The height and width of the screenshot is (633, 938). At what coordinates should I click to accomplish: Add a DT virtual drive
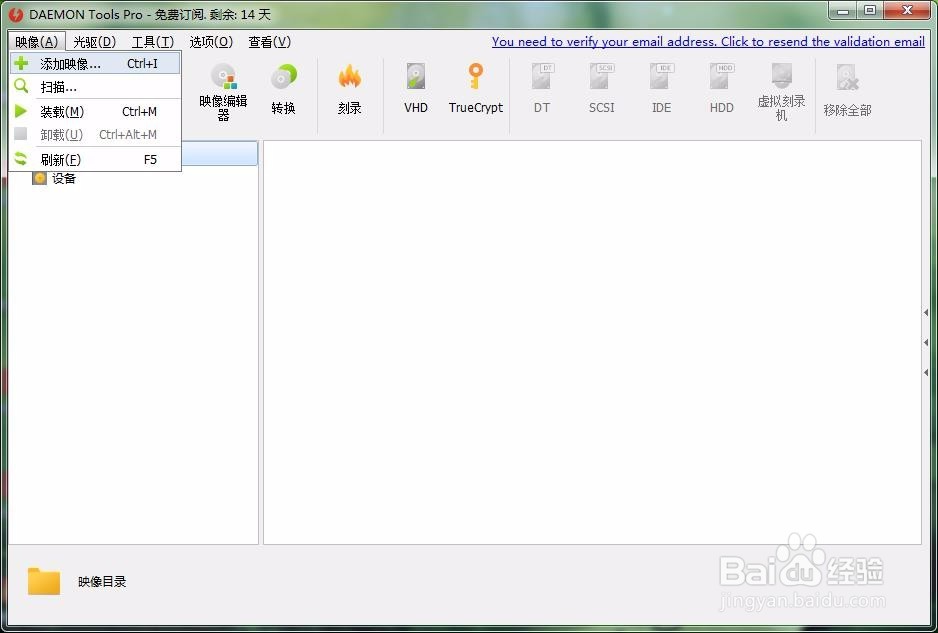pyautogui.click(x=542, y=89)
